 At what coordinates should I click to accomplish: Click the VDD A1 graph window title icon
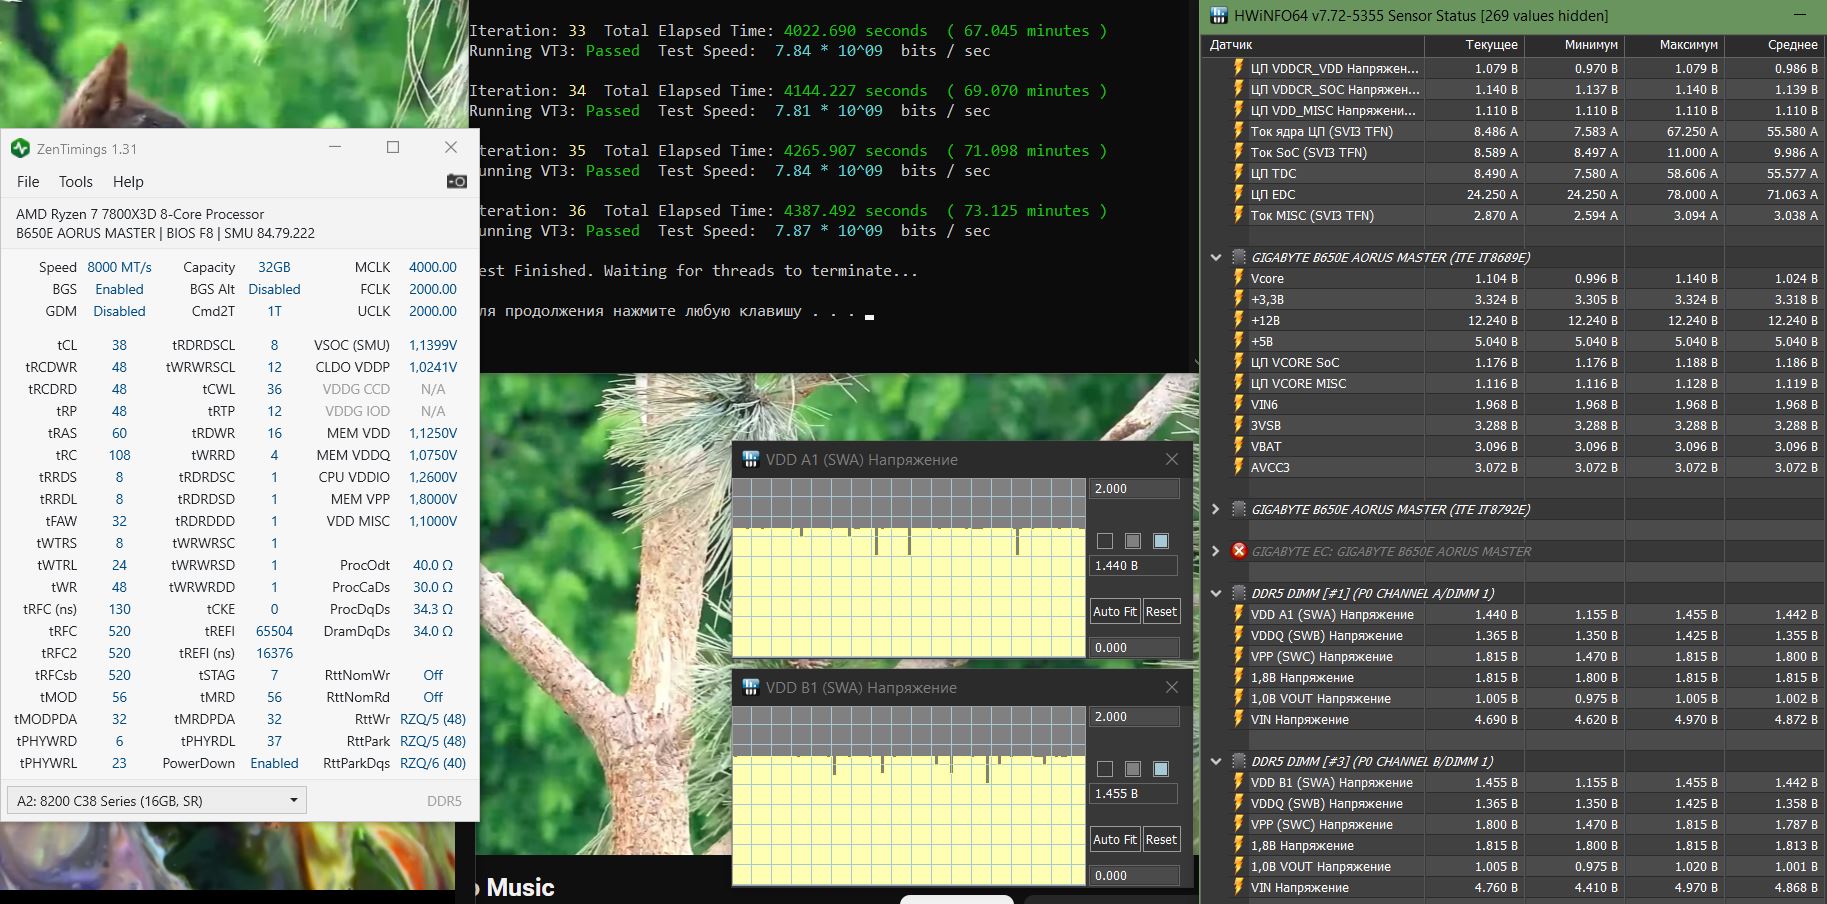point(750,460)
